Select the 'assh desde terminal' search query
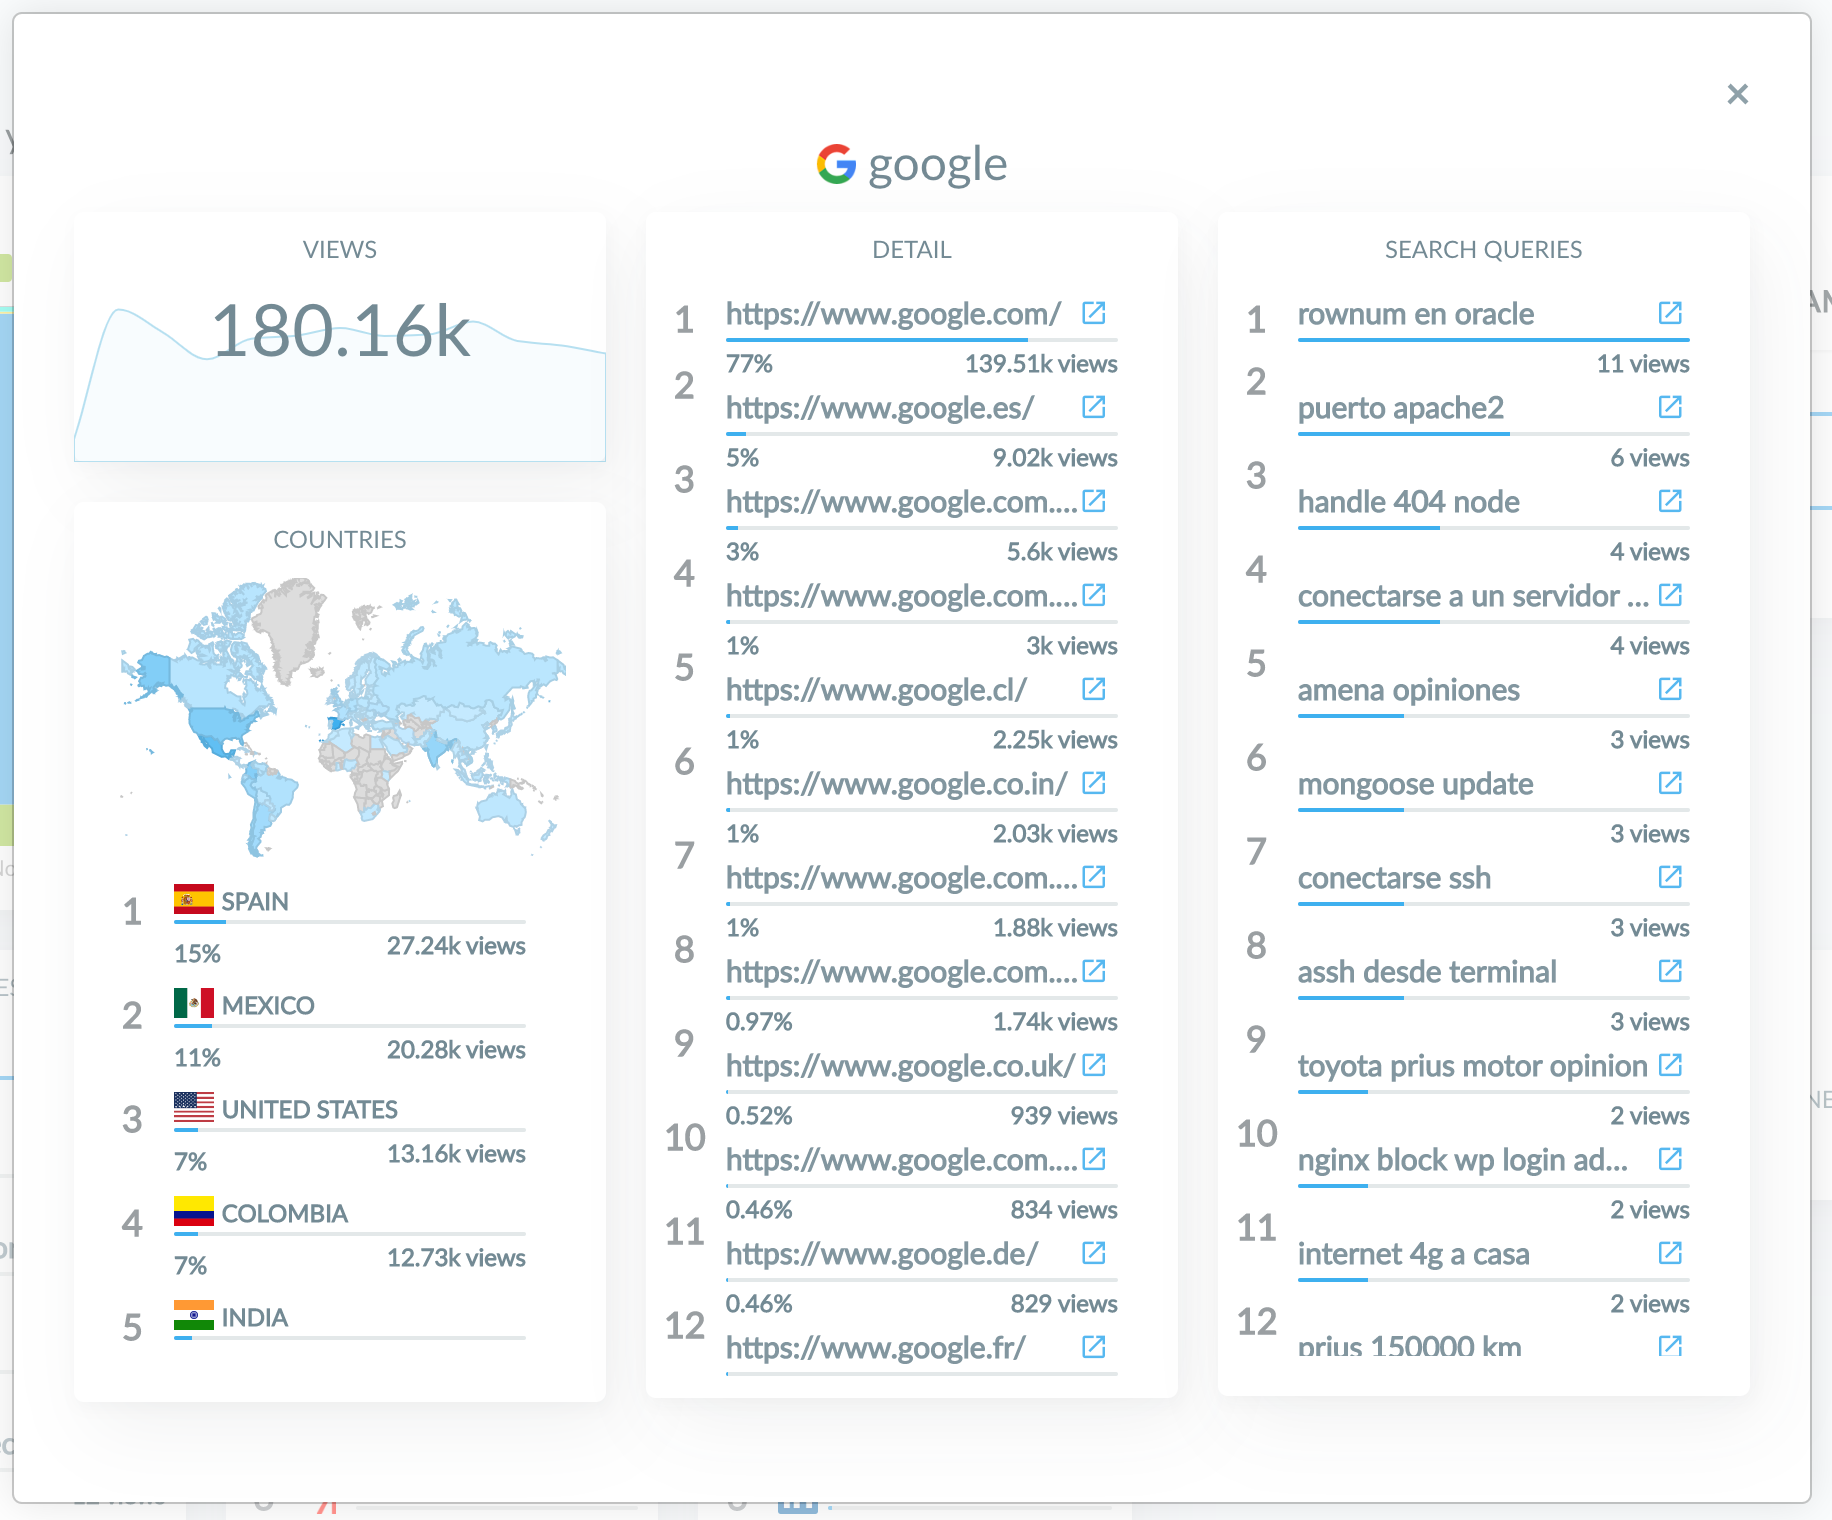 1427,972
